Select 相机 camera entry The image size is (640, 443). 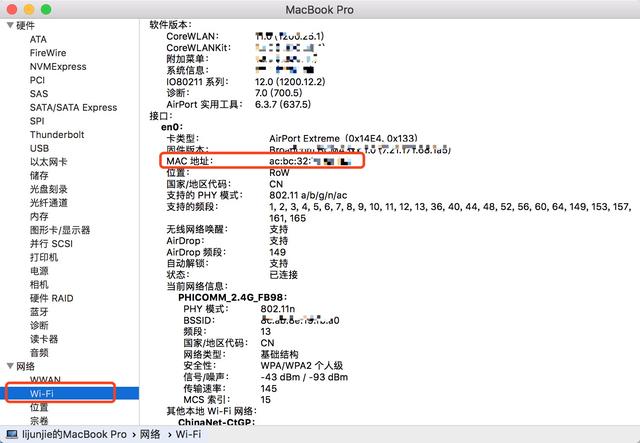39,284
